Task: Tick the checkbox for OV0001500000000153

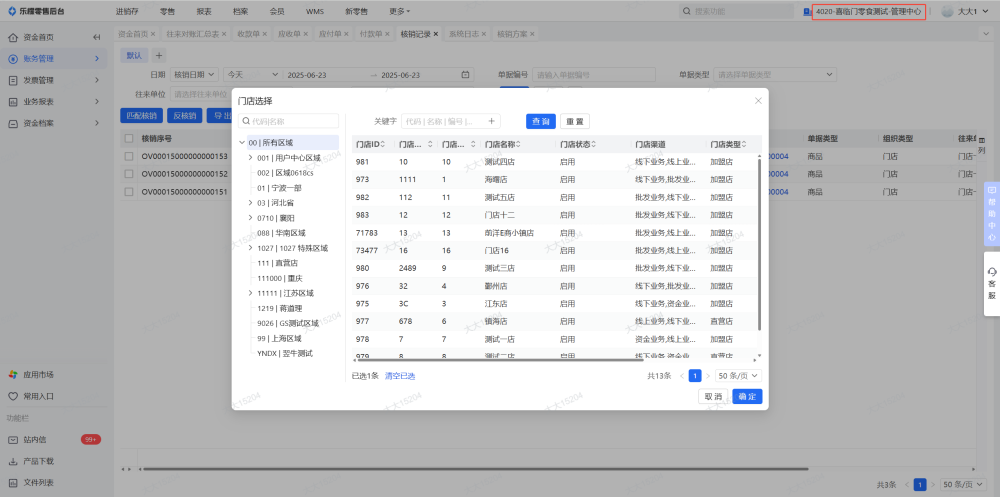Action: click(x=129, y=157)
